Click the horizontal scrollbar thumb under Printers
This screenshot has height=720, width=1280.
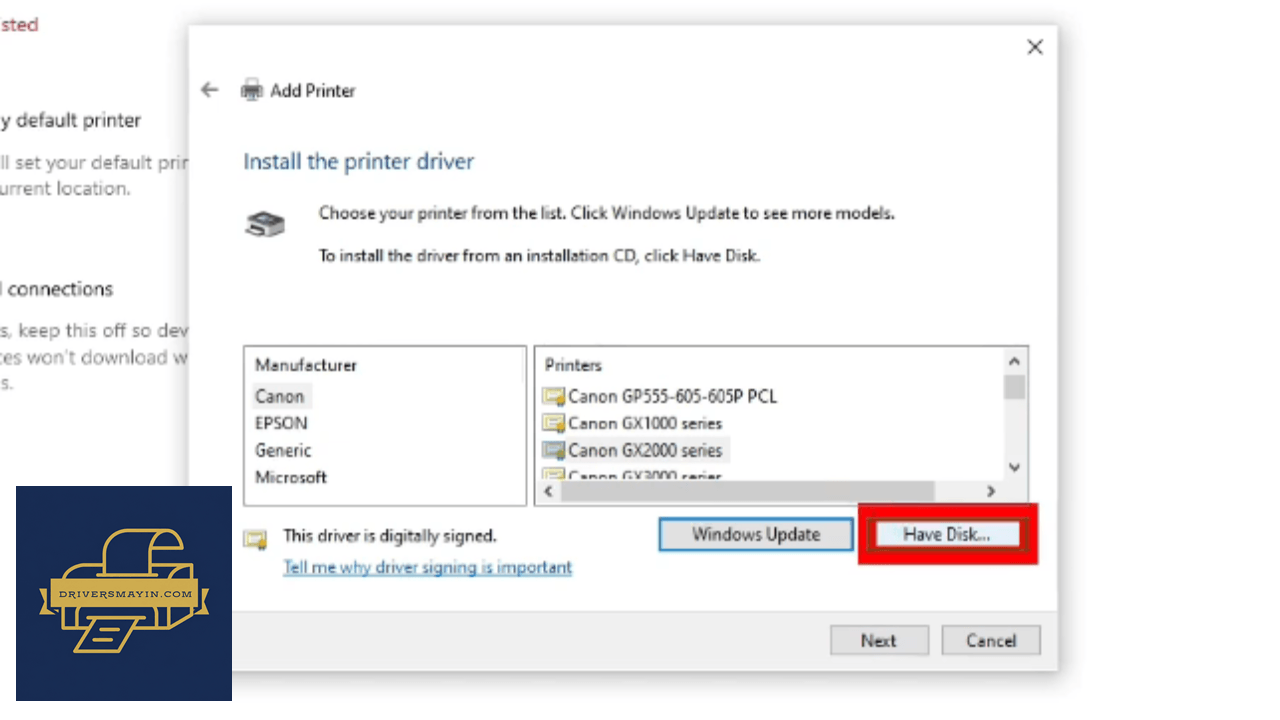point(747,492)
